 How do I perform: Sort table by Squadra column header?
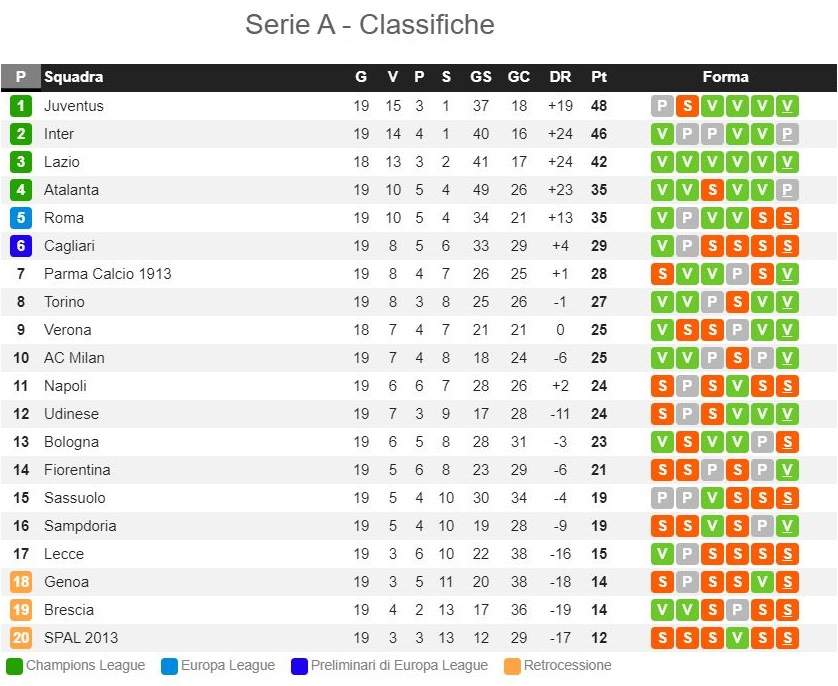coord(73,77)
